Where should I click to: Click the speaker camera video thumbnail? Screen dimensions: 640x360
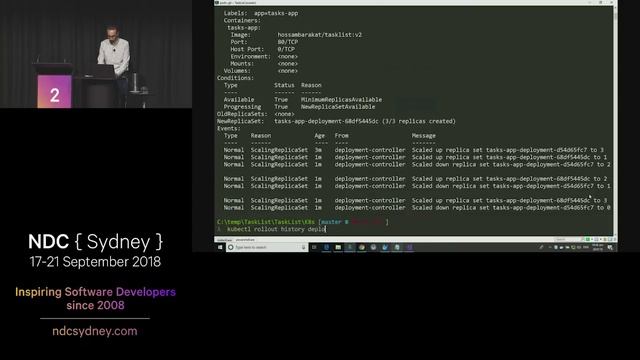tap(96, 54)
